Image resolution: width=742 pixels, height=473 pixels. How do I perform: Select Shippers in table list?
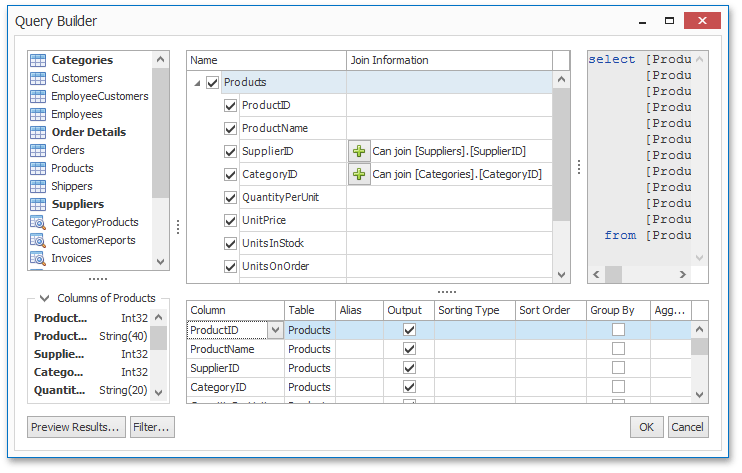[72, 186]
